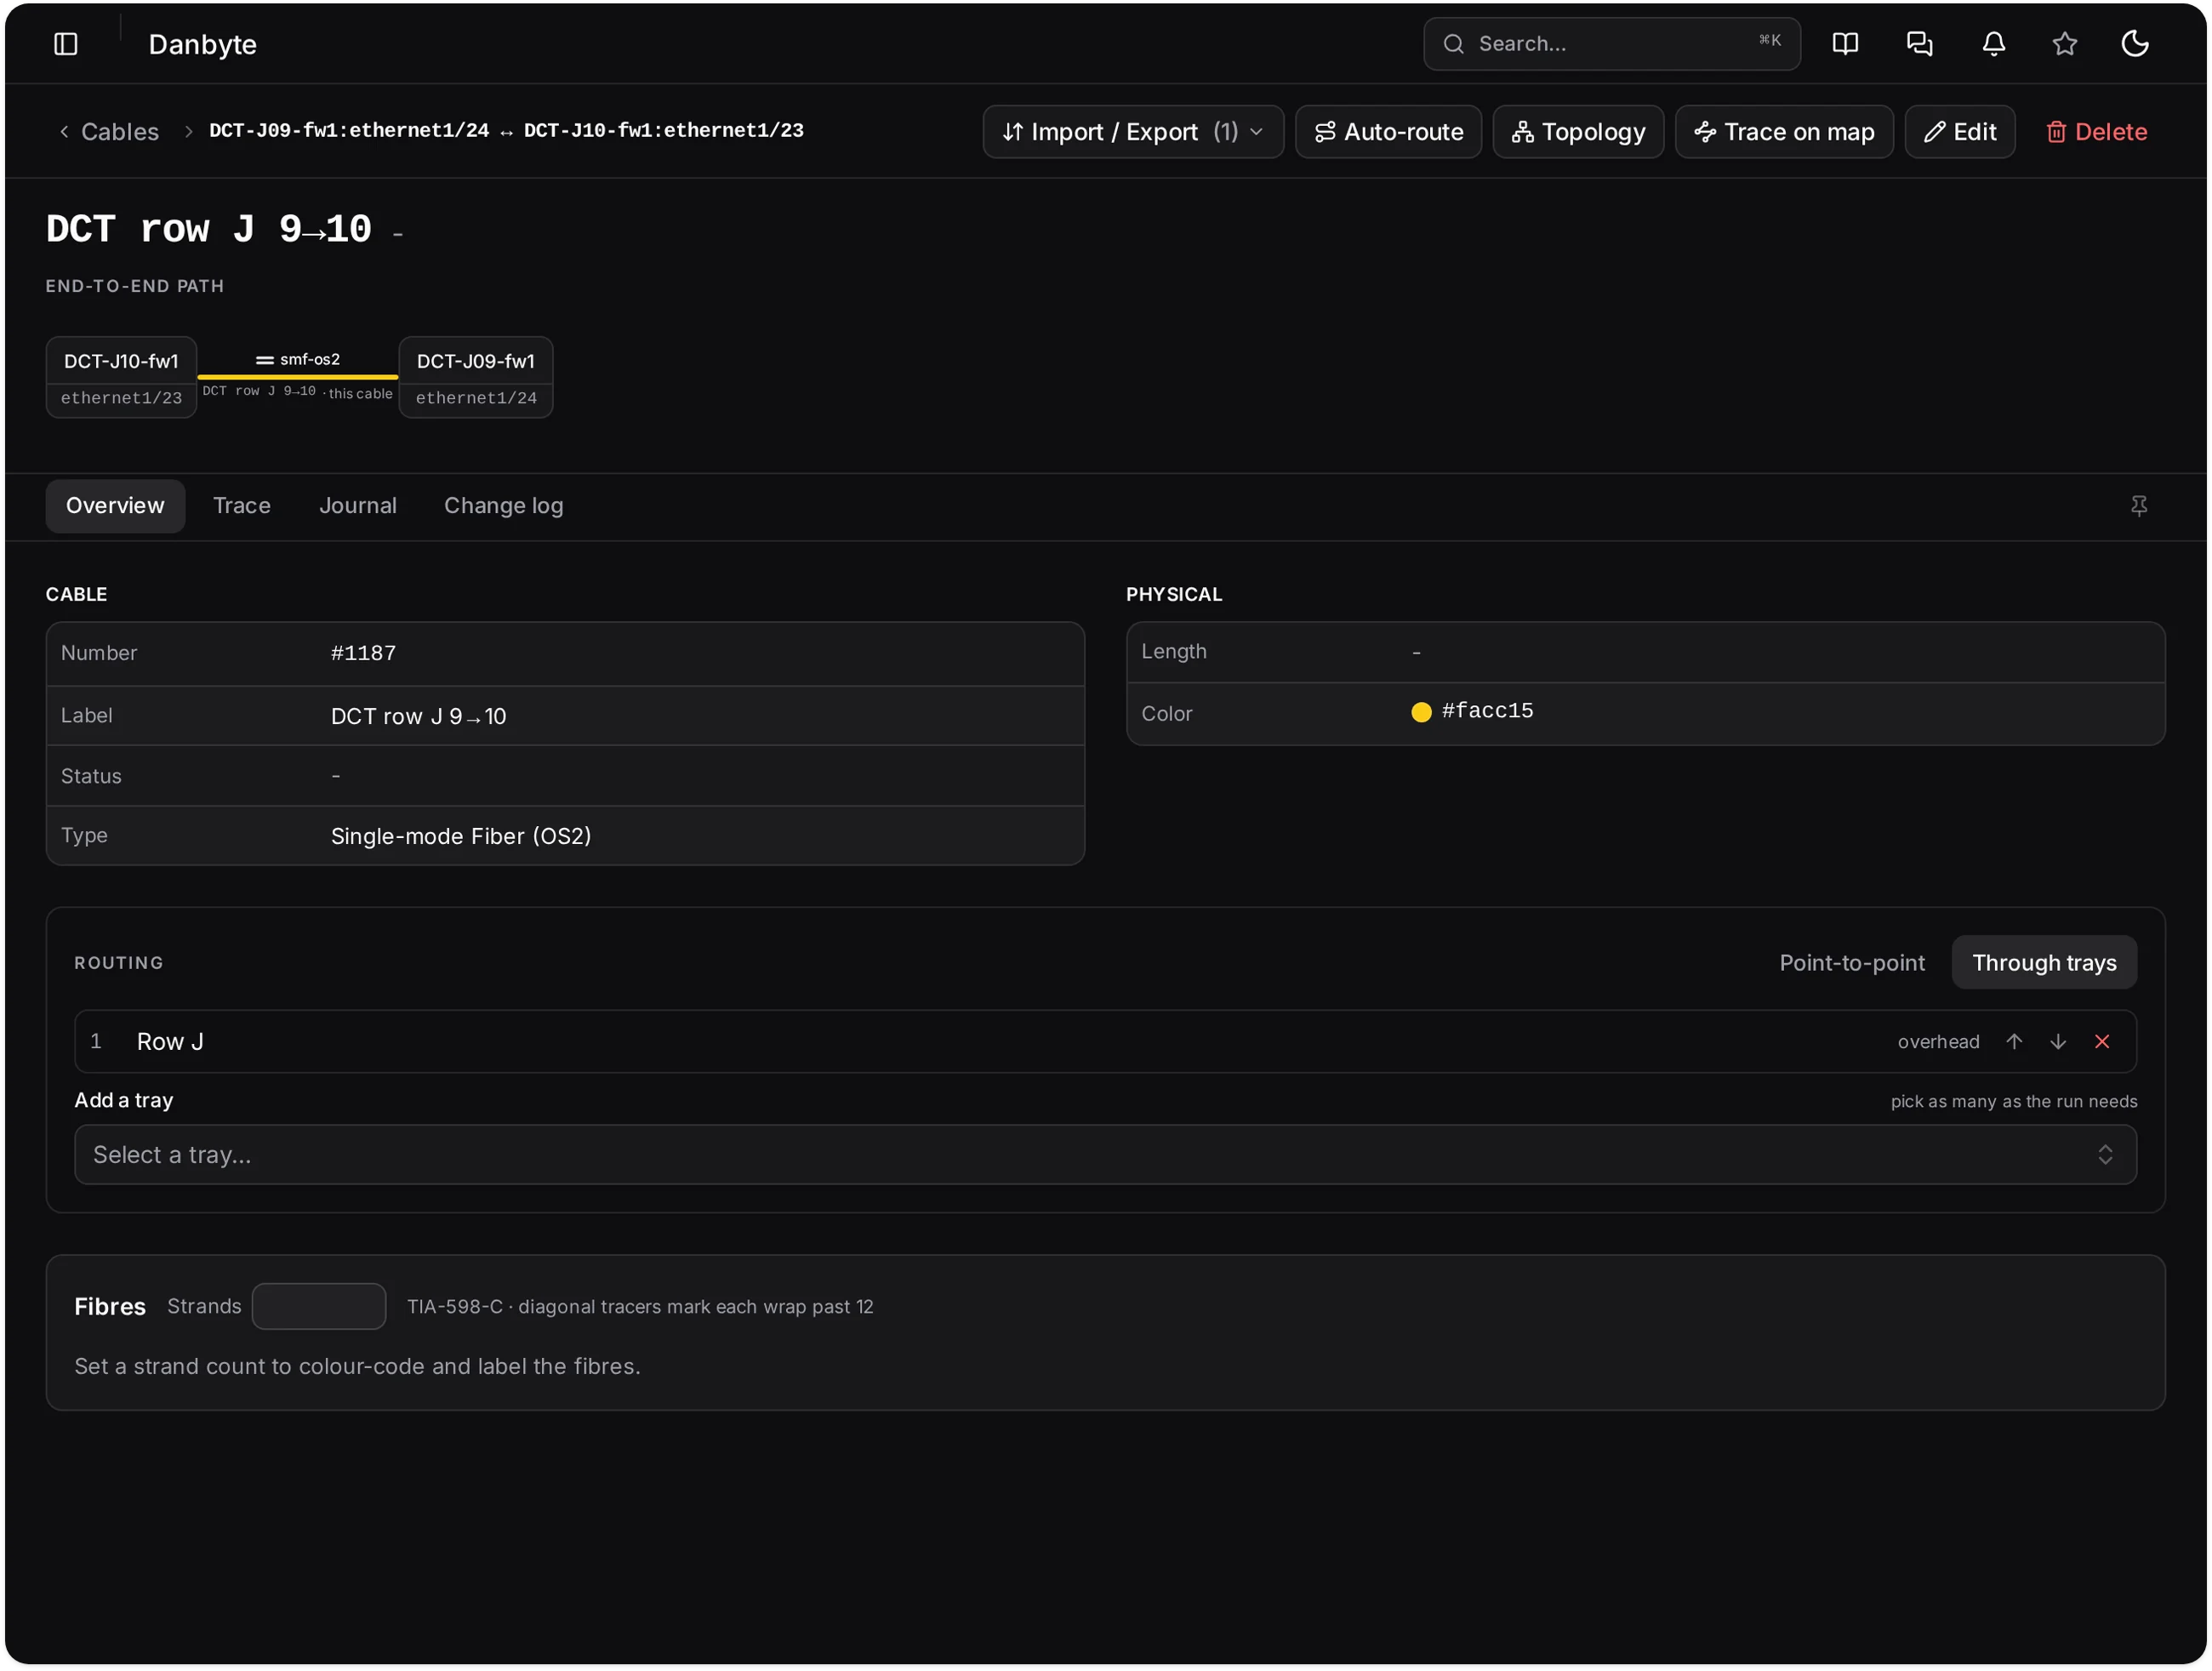Delete this cable
The width and height of the screenshot is (2212, 1671).
tap(2096, 132)
